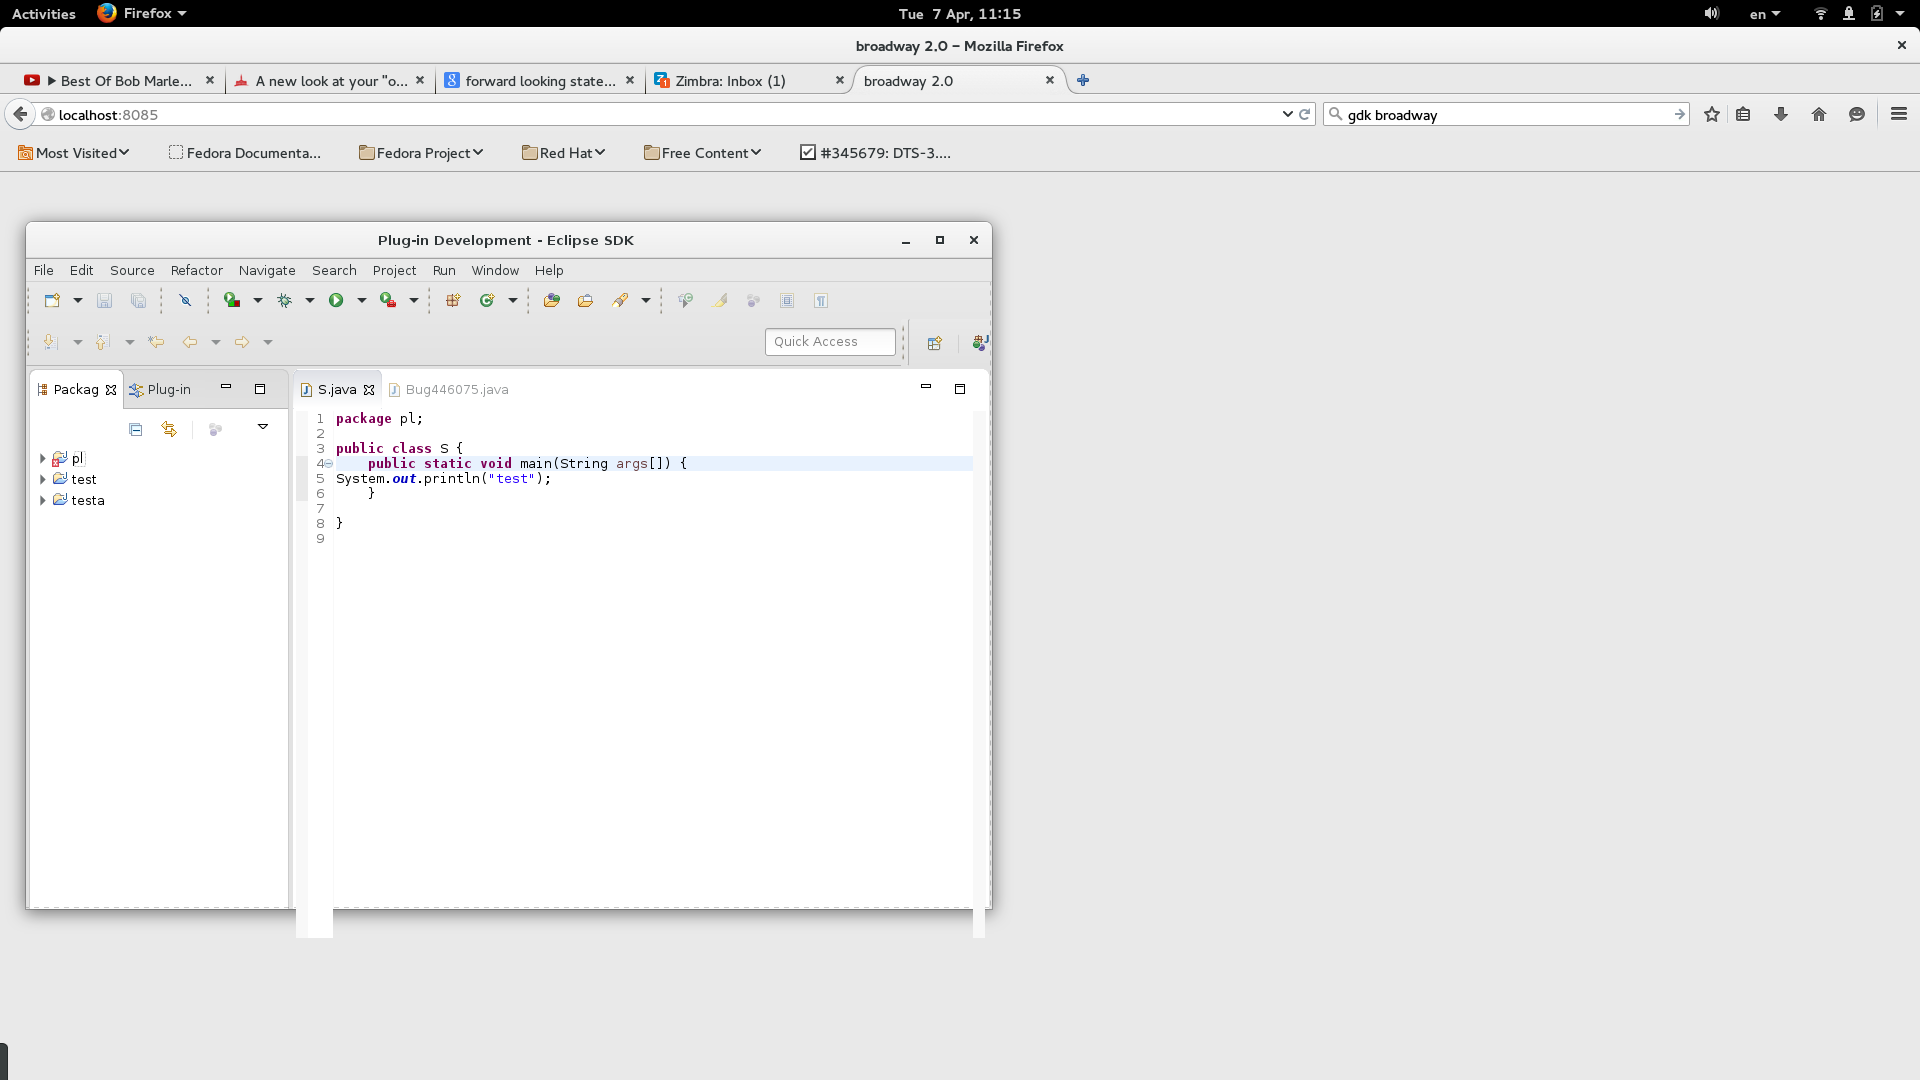Click the Open Type icon
This screenshot has width=1920, height=1080.
(551, 300)
